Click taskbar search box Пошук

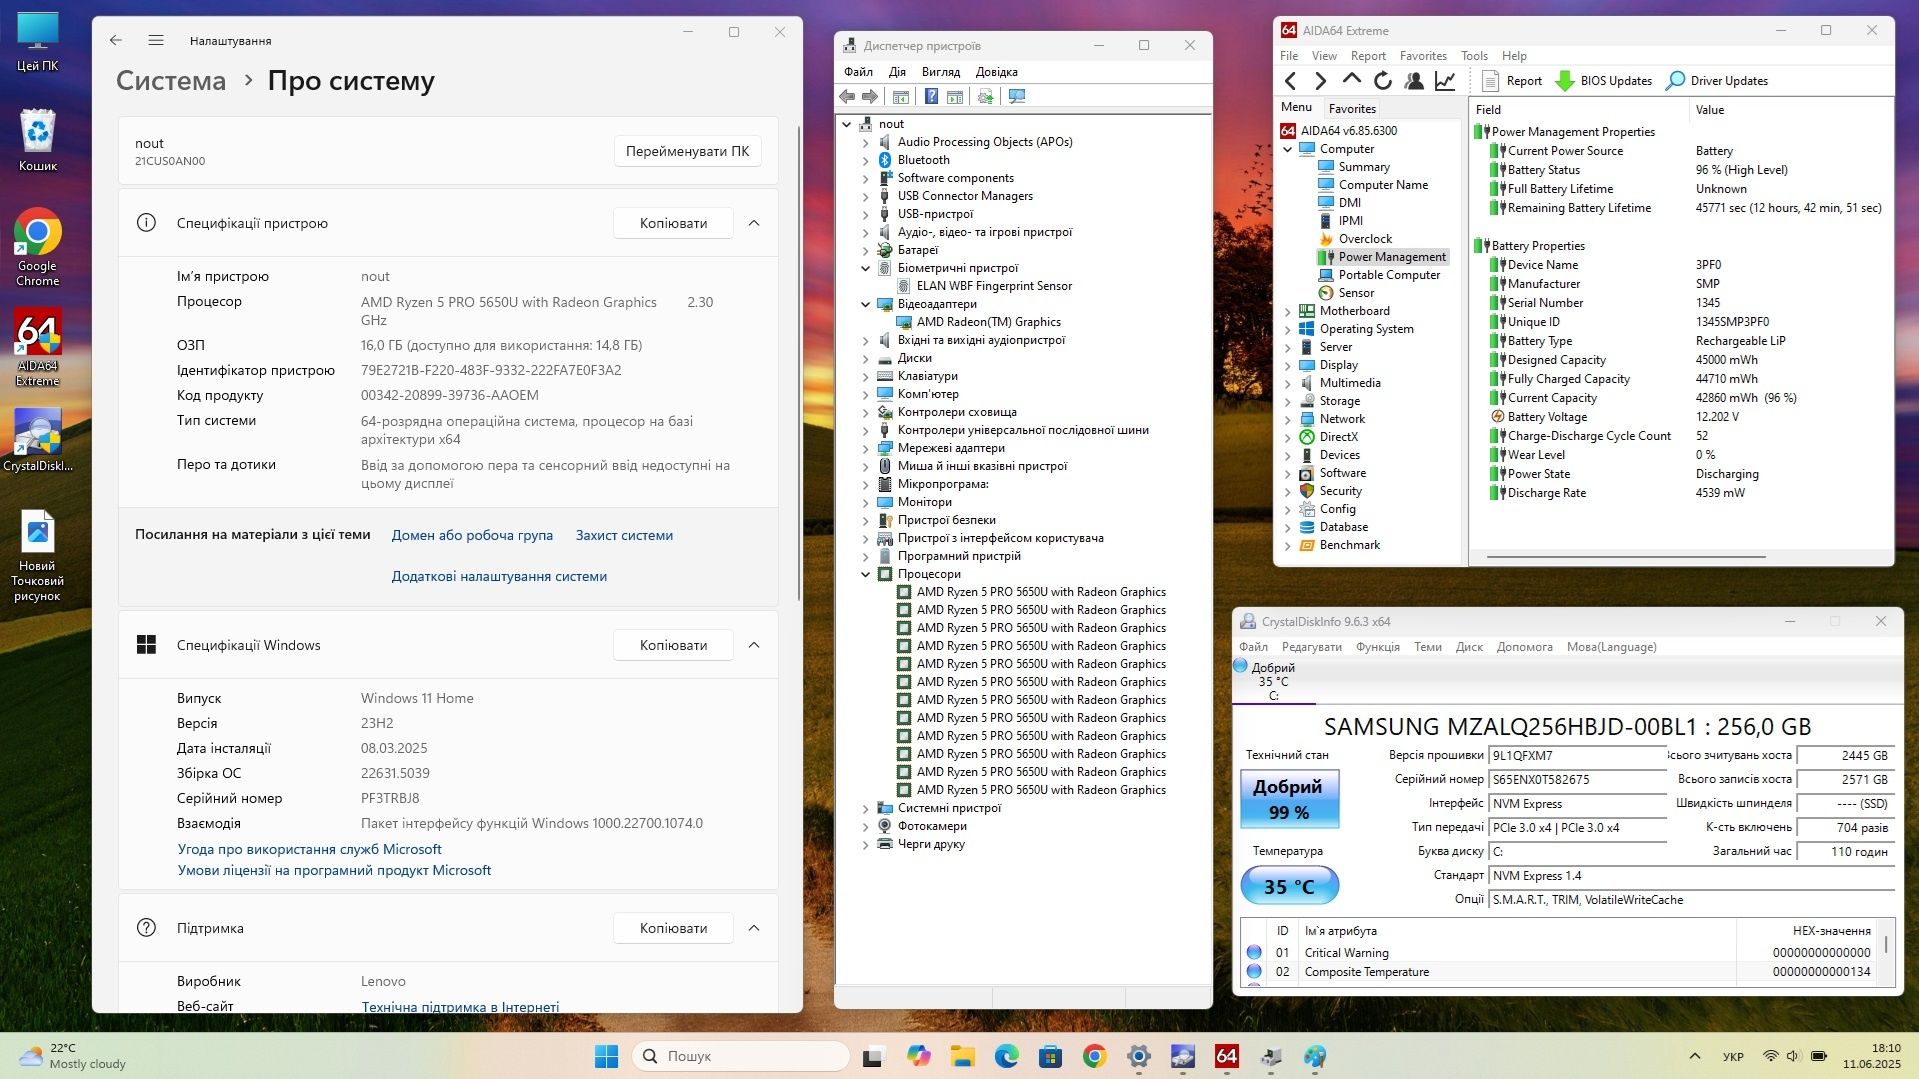click(740, 1056)
